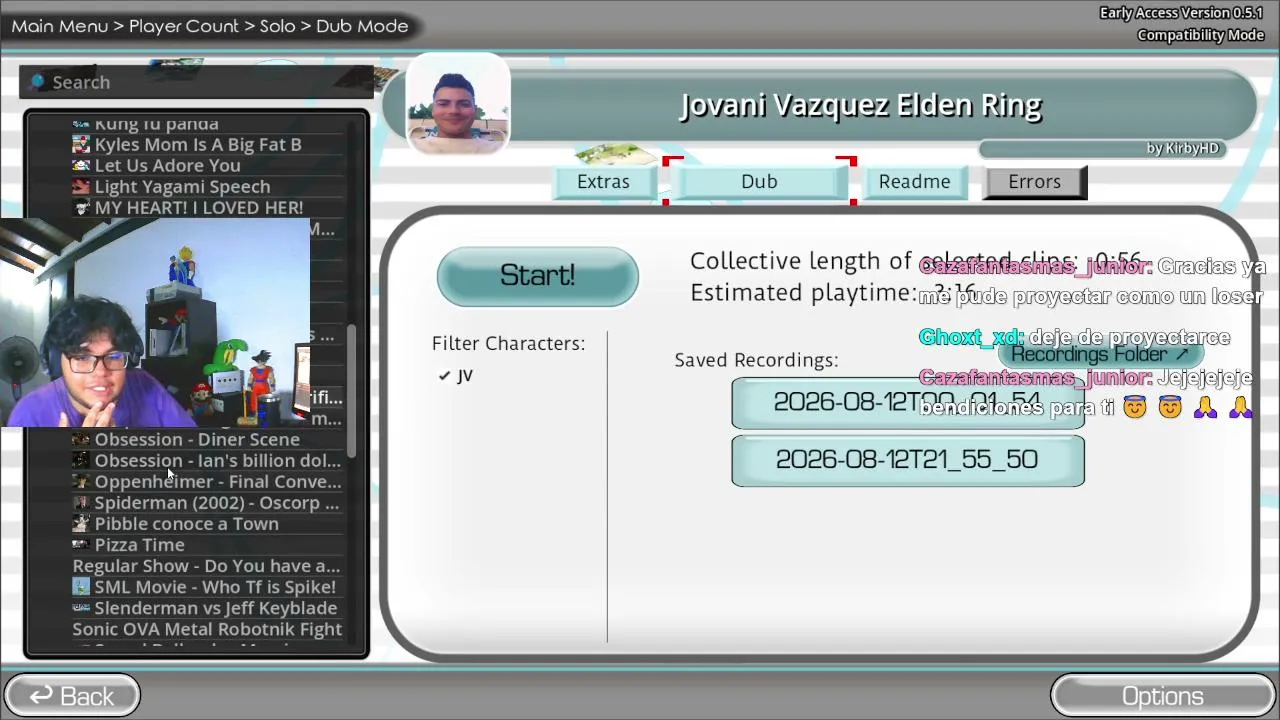
Task: Open the Readme tab
Action: (x=914, y=182)
